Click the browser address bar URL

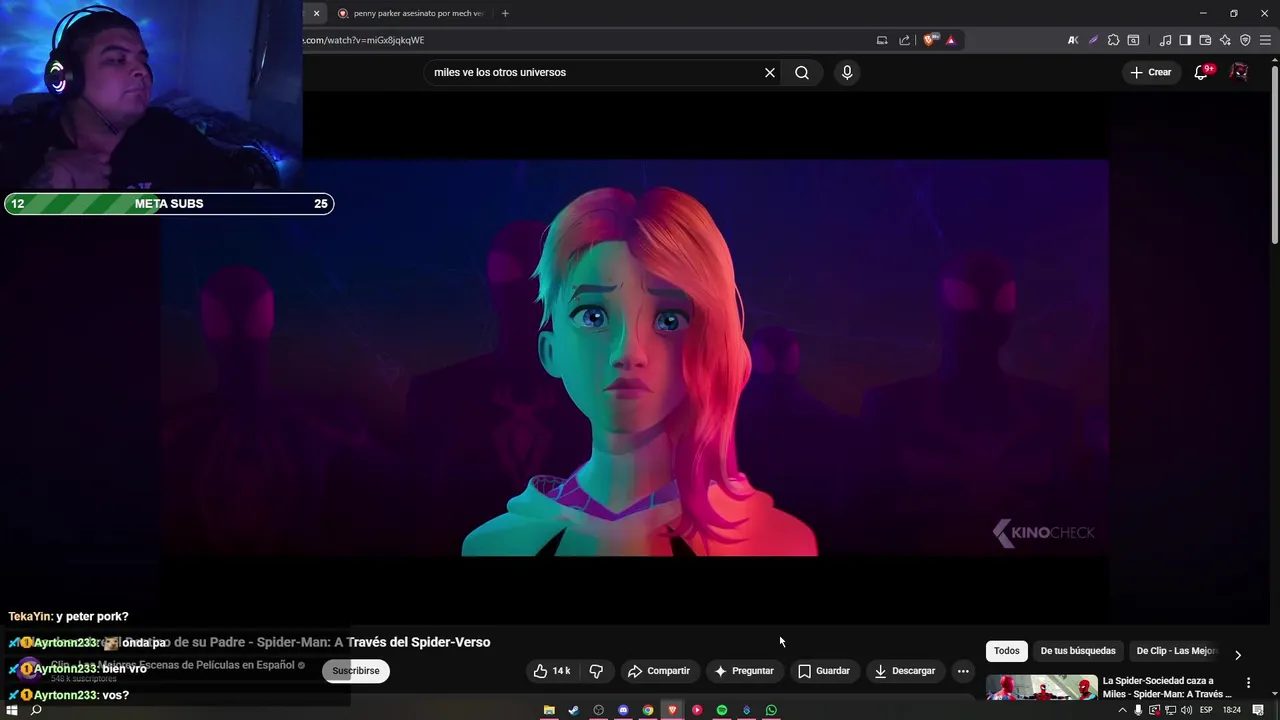coord(364,40)
